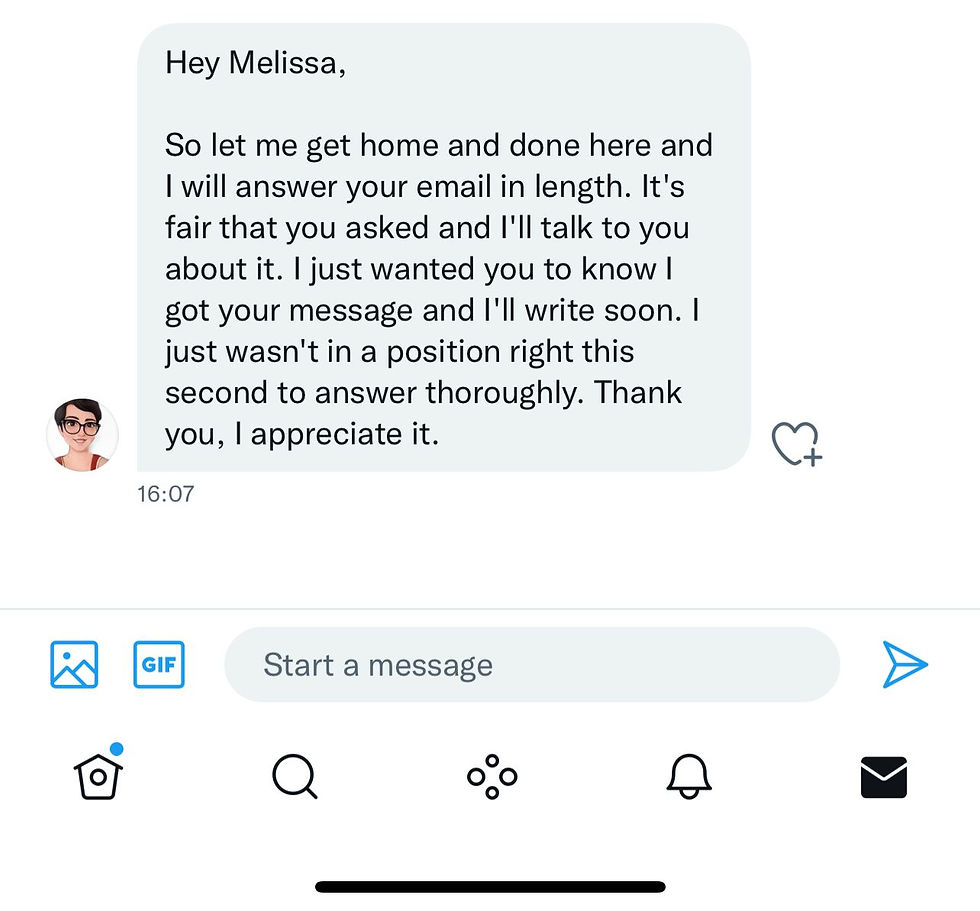Tap the blue unread dot on Home
The width and height of the screenshot is (980, 911).
tap(116, 749)
